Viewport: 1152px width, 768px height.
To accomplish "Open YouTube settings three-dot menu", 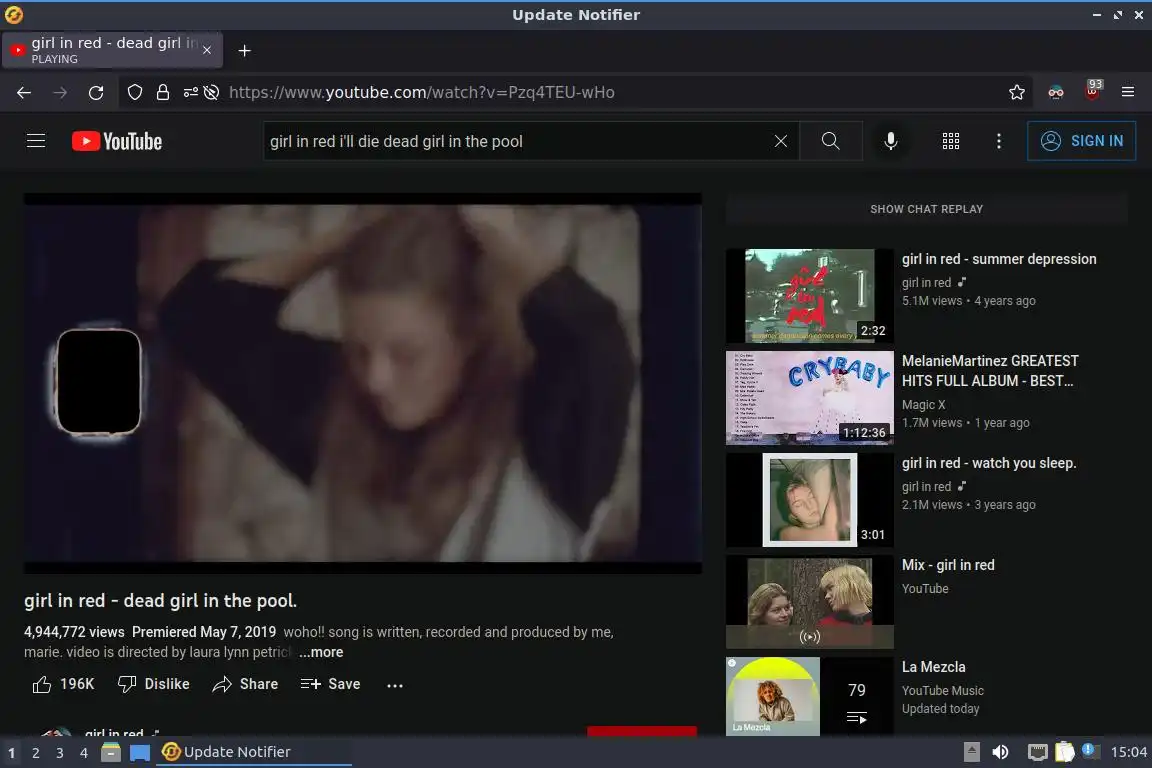I will coord(998,141).
